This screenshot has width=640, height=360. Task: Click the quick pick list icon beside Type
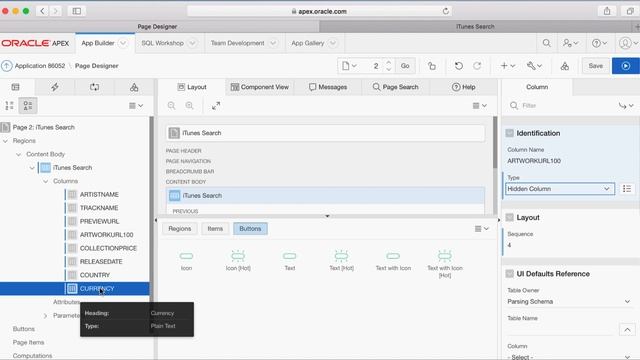[x=627, y=189]
